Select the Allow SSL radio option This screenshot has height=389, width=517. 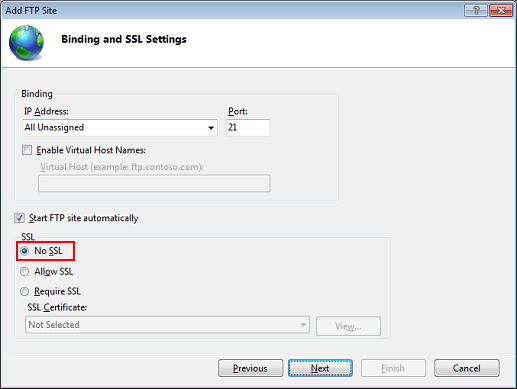(24, 272)
